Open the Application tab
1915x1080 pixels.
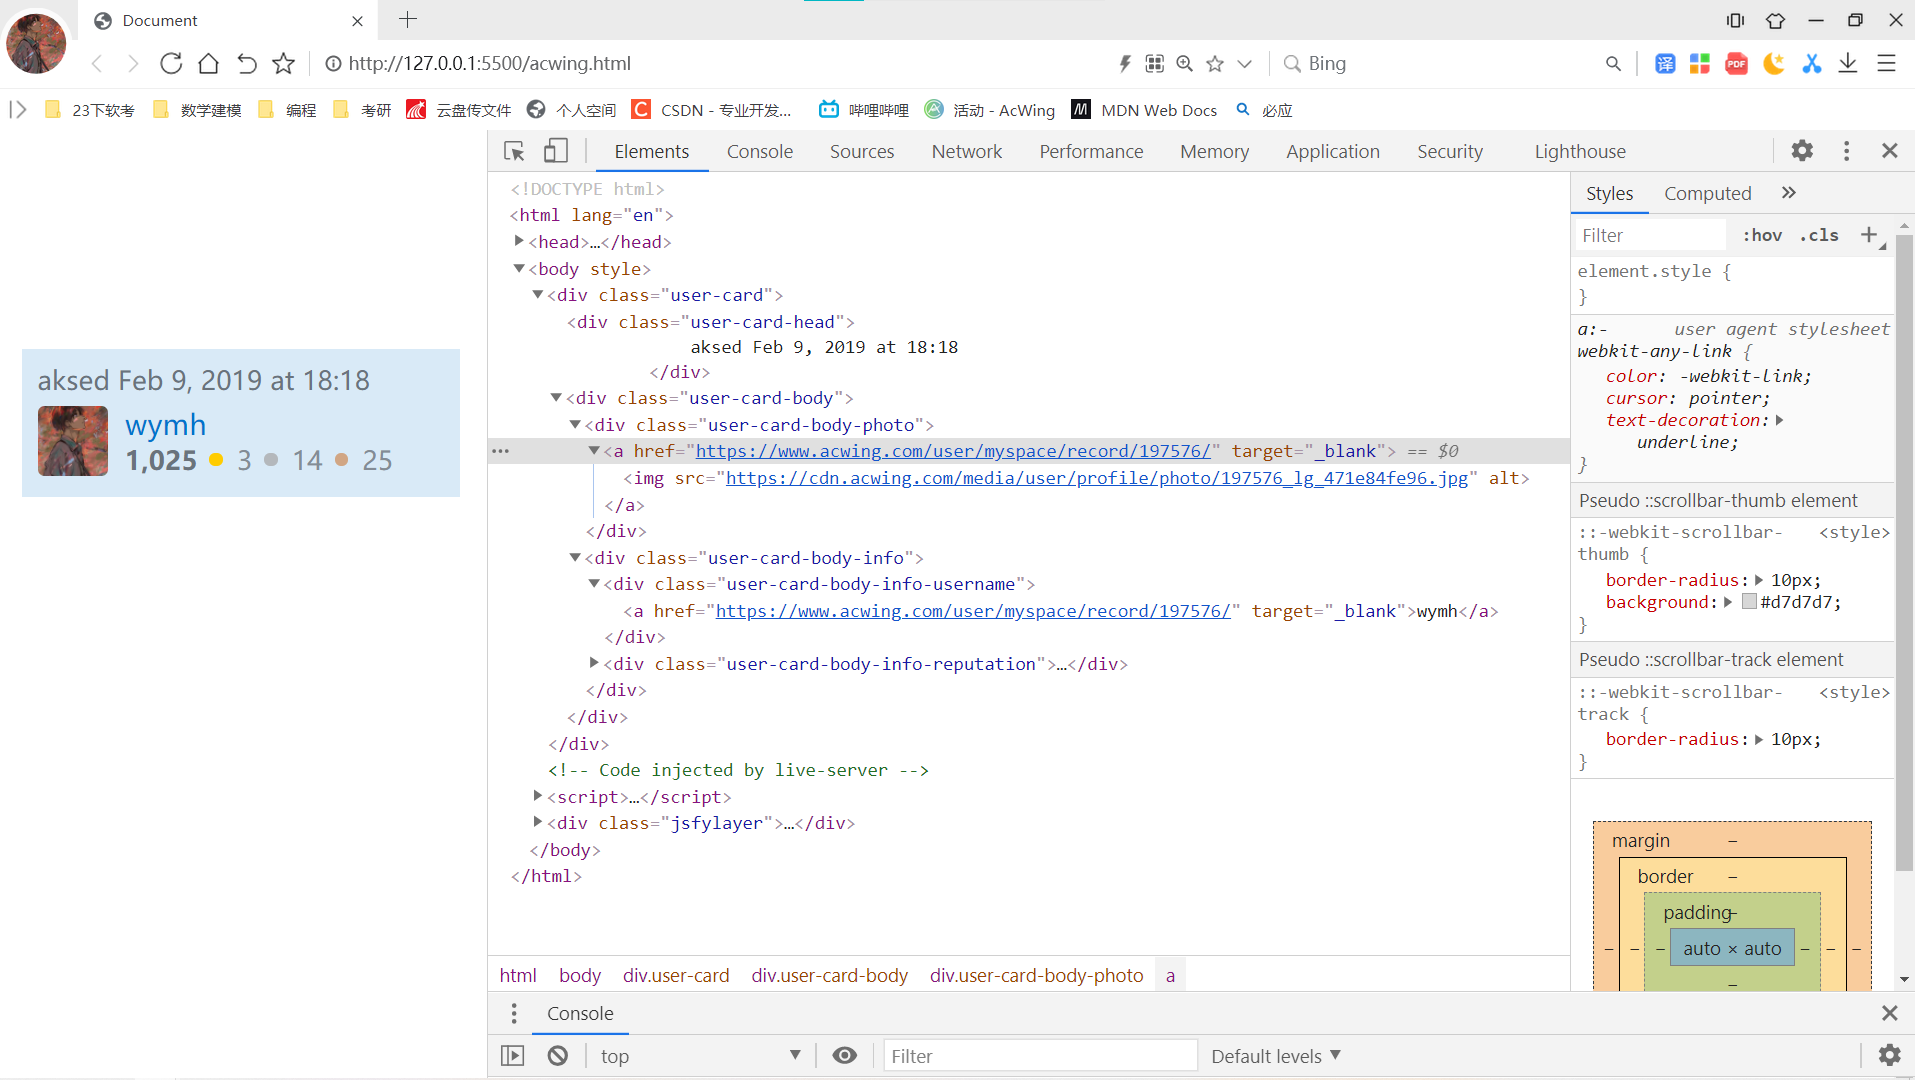tap(1333, 151)
